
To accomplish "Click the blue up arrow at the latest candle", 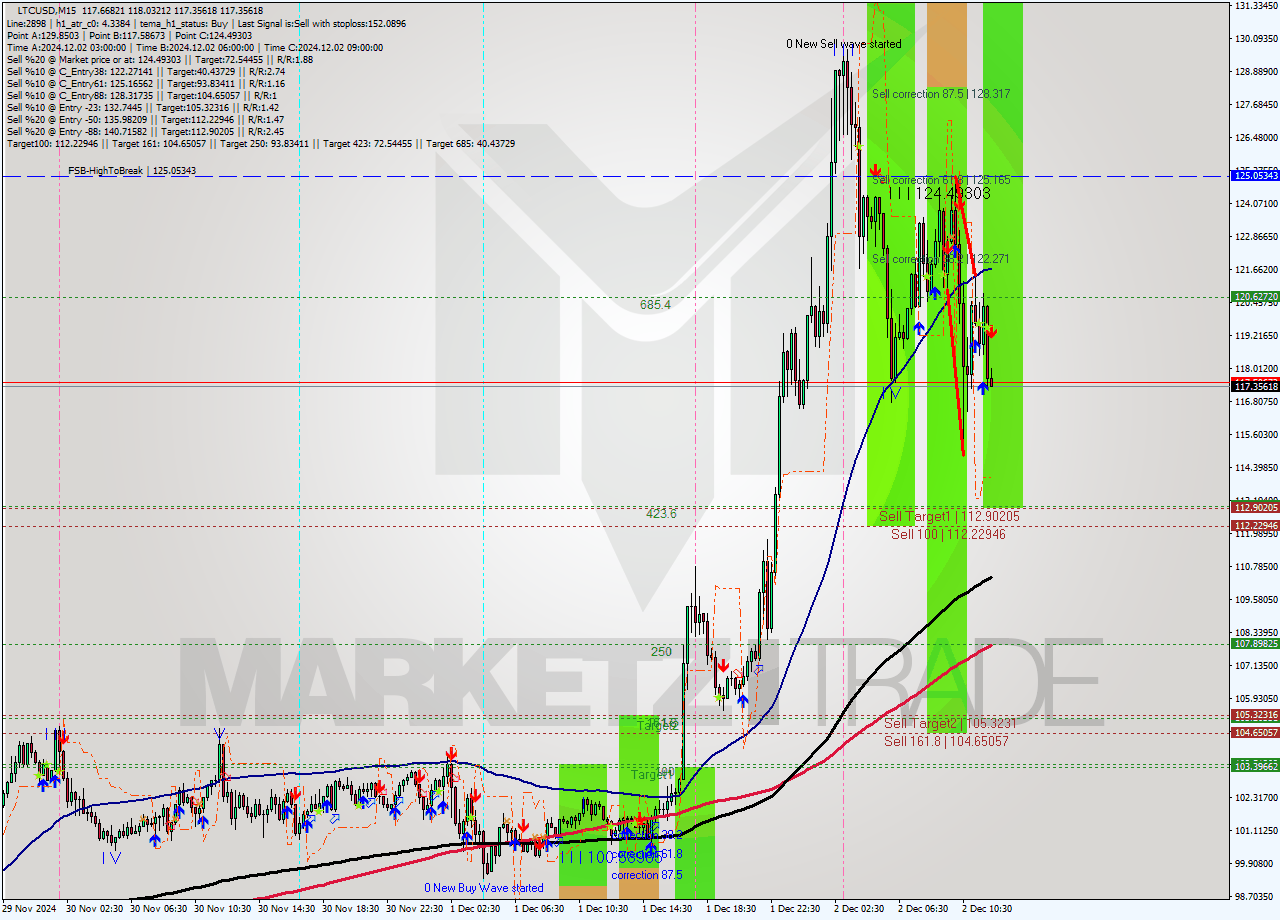I will pos(982,386).
